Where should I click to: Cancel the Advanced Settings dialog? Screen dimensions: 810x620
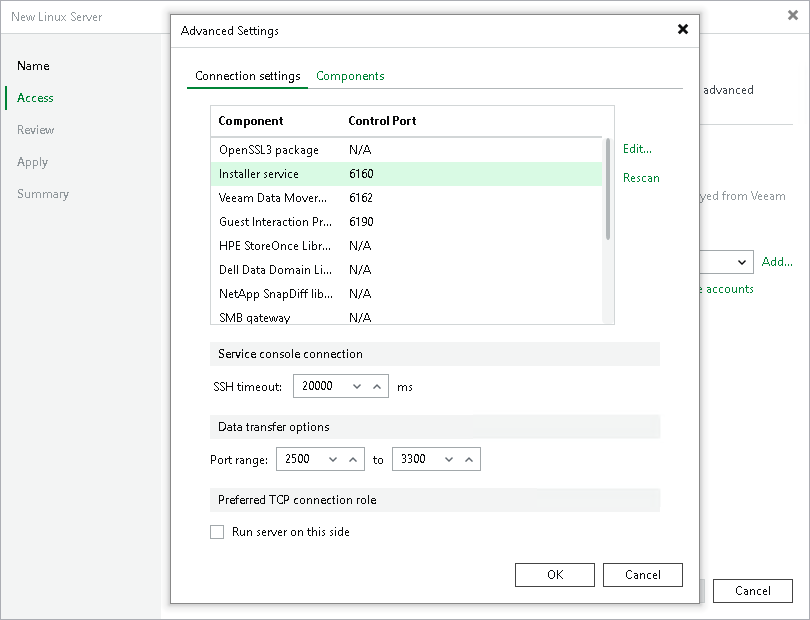click(x=643, y=575)
